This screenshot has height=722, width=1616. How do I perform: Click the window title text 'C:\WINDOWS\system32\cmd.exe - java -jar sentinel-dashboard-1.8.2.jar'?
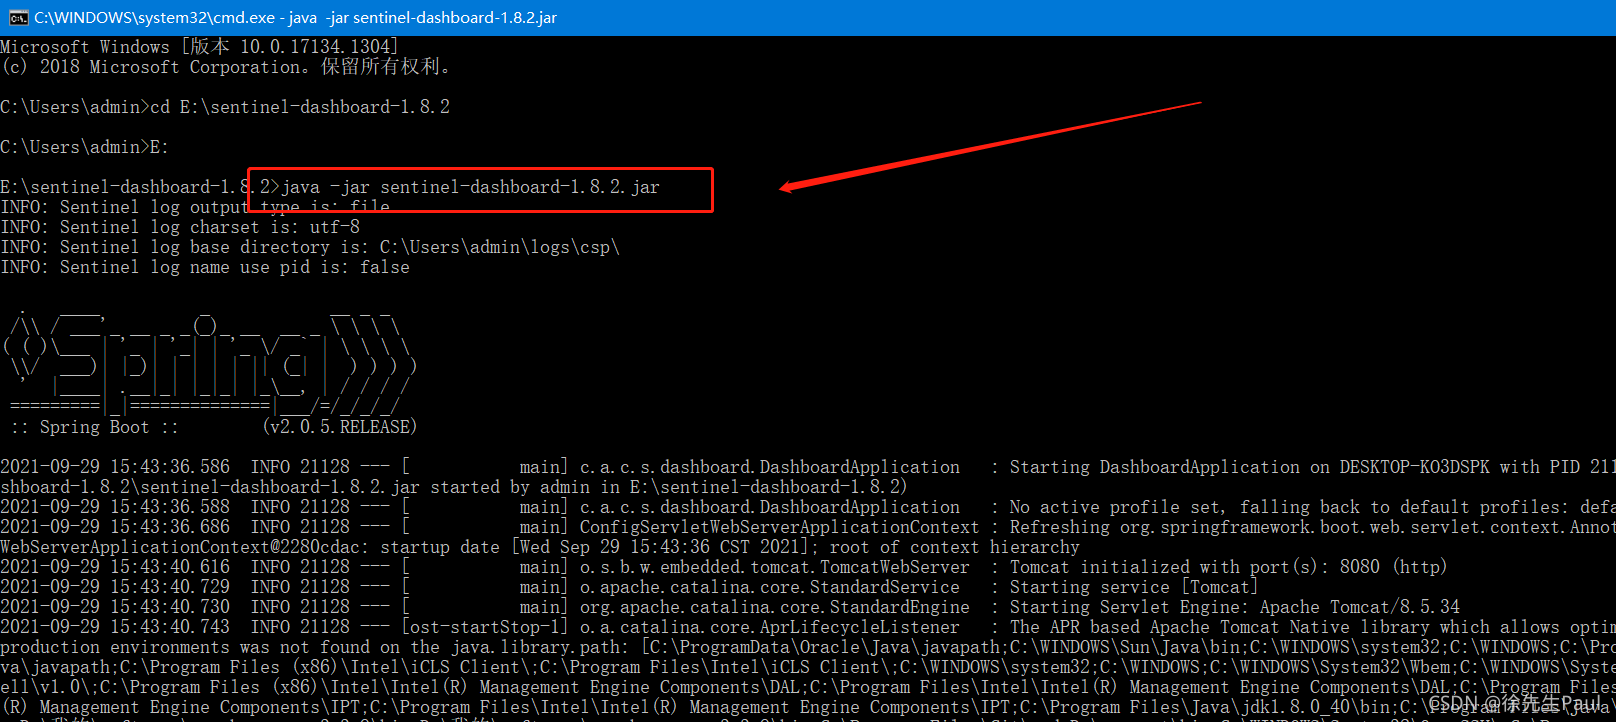pos(296,17)
